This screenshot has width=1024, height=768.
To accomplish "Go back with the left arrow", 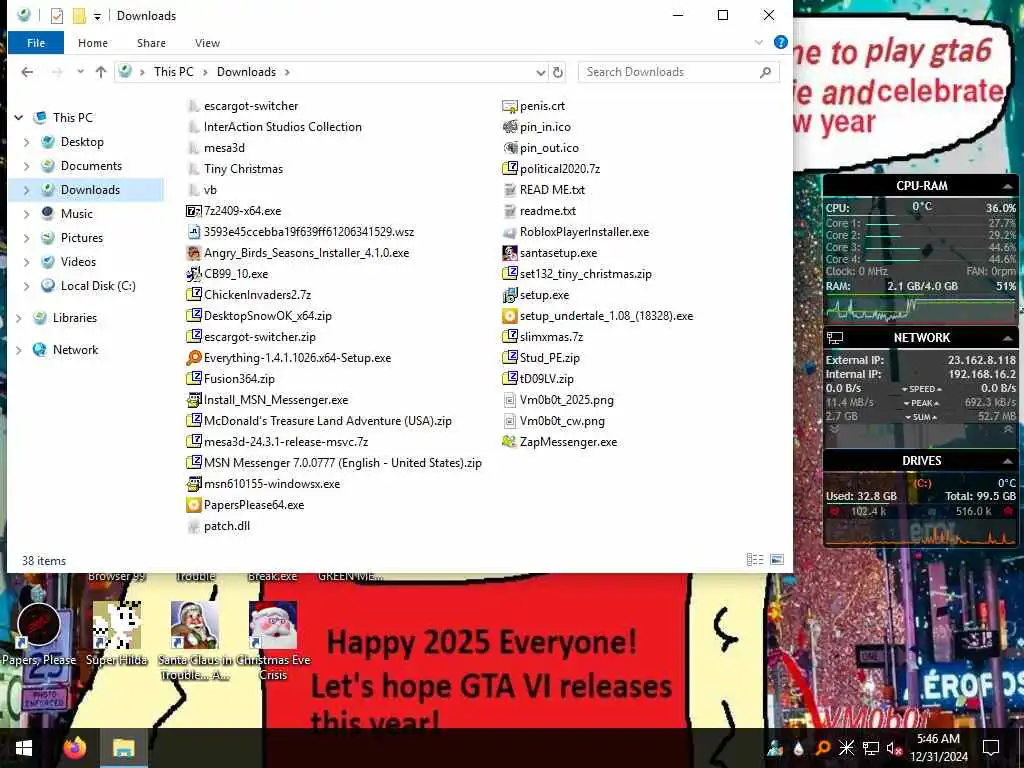I will tap(27, 72).
